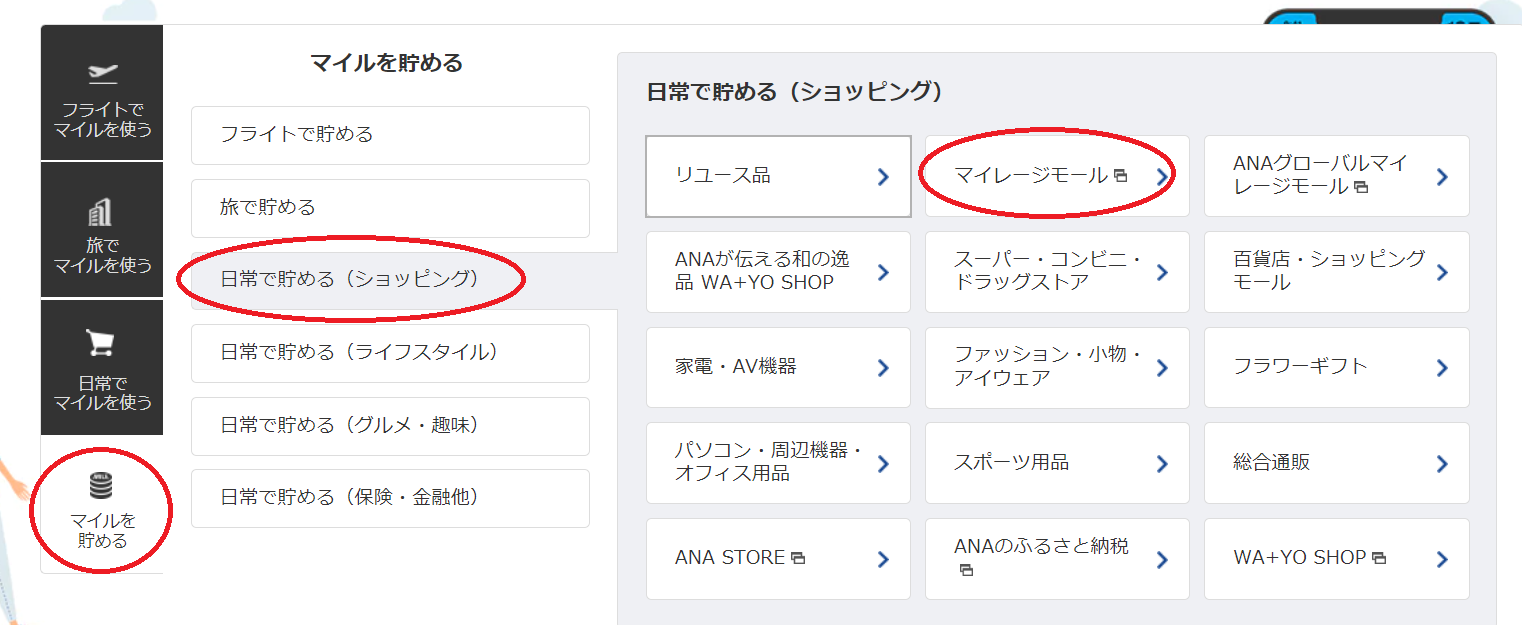Click the chevron on the マイレージモール tile

(x=1162, y=177)
